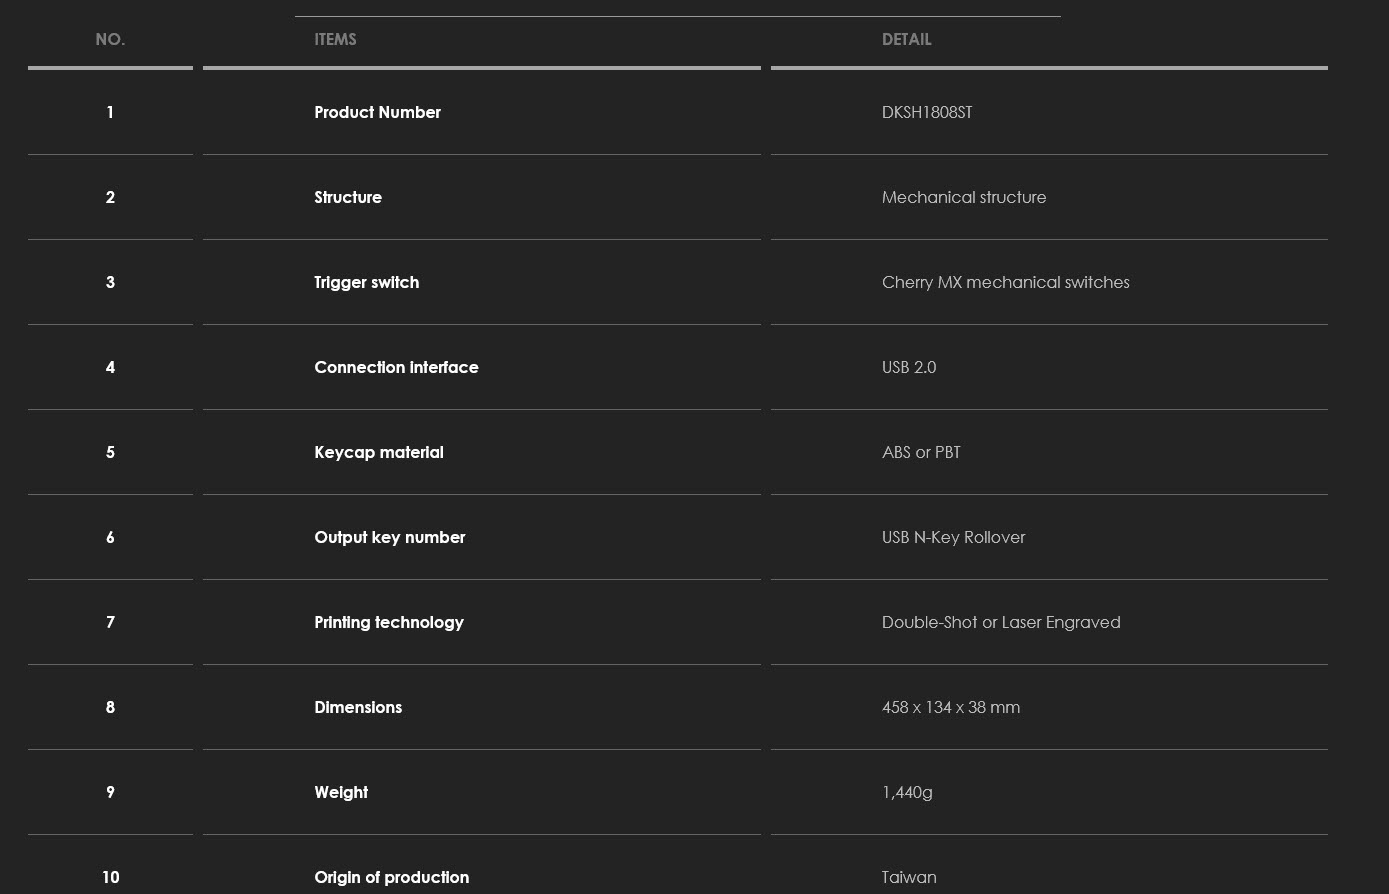Click the DETAIL column header
Screen dimensions: 1389x894
pyautogui.click(x=906, y=40)
